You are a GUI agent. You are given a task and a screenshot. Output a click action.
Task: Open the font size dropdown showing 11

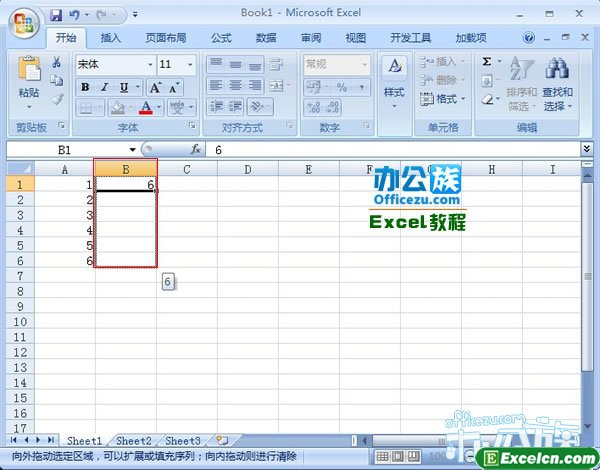(x=190, y=65)
